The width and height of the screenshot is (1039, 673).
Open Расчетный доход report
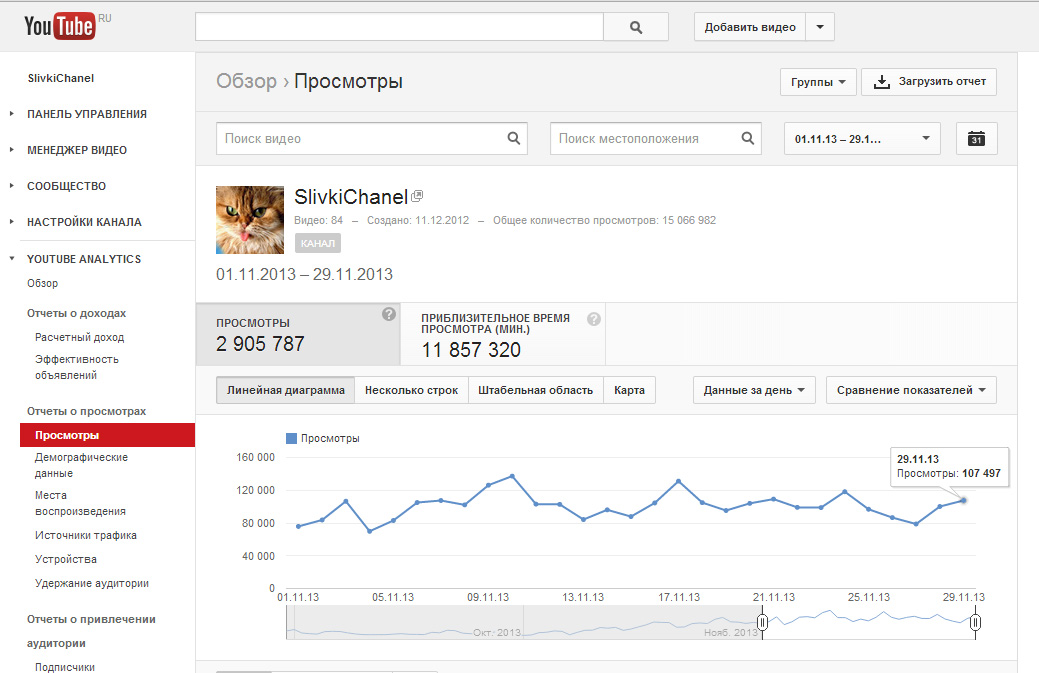tap(80, 337)
